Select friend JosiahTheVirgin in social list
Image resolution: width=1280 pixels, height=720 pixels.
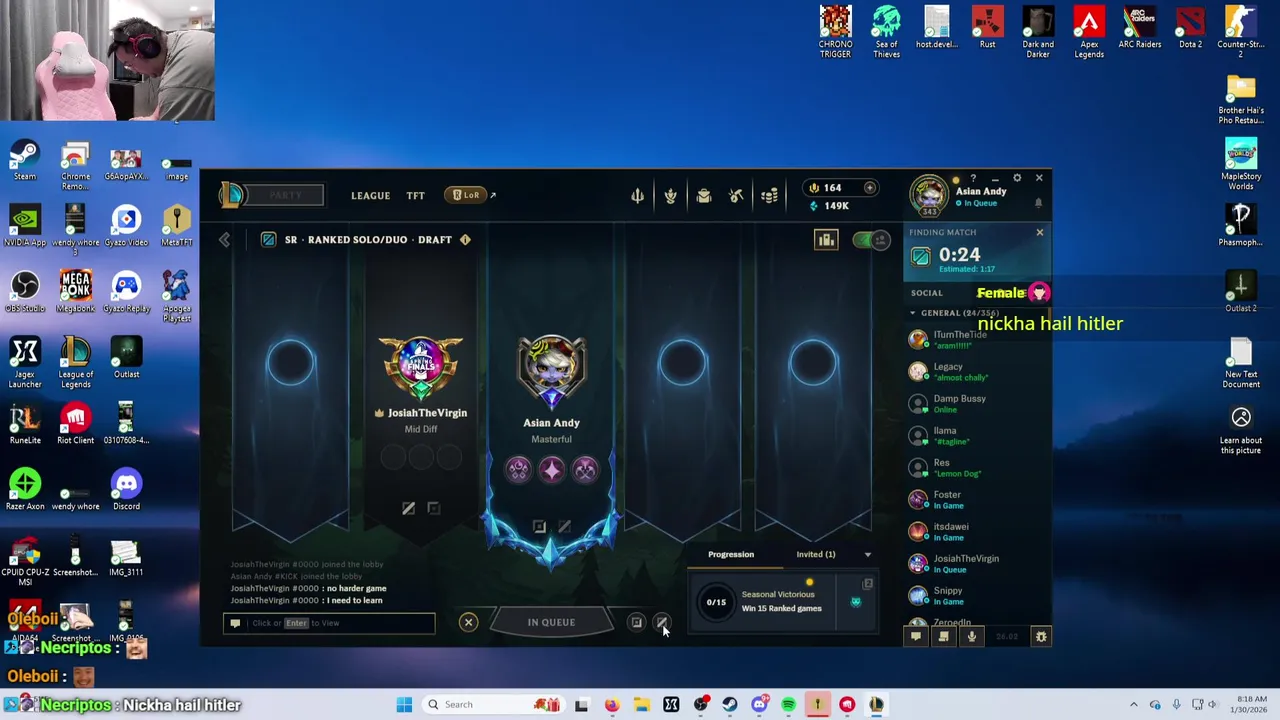click(979, 564)
